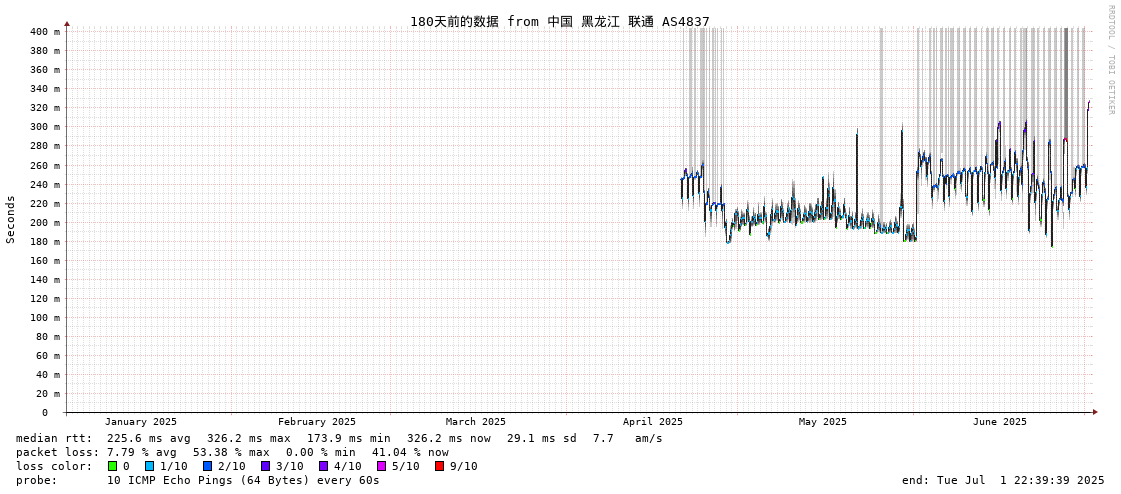Click the February 2025 axis label
The height and width of the screenshot is (494, 1121).
(x=317, y=422)
